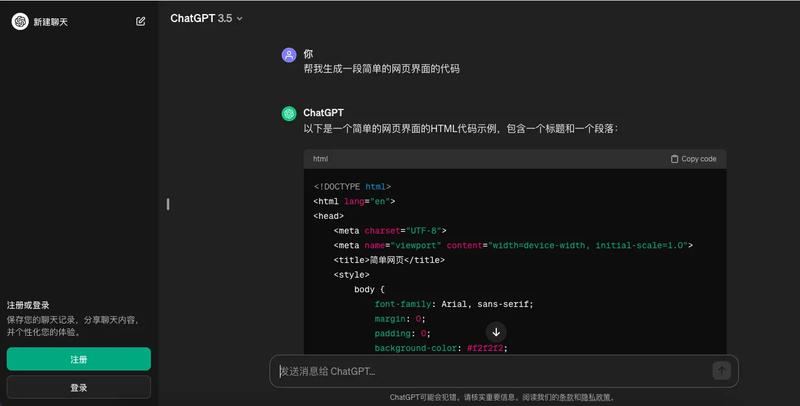Click the 新建聊天 label

[51, 22]
